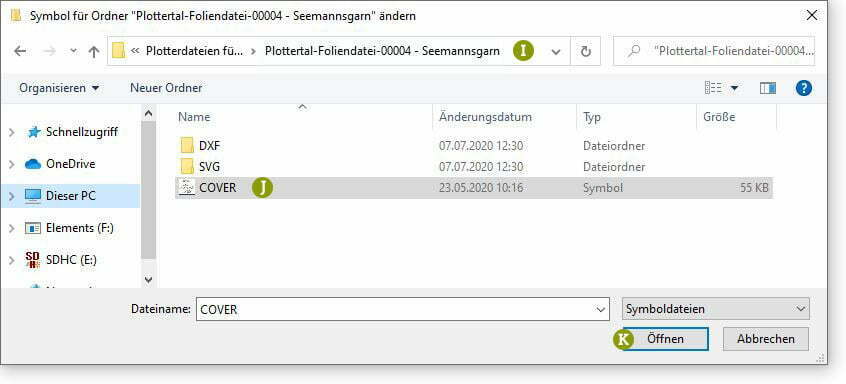Click the 55 KB size cell
Image resolution: width=846 pixels, height=384 pixels.
click(755, 188)
